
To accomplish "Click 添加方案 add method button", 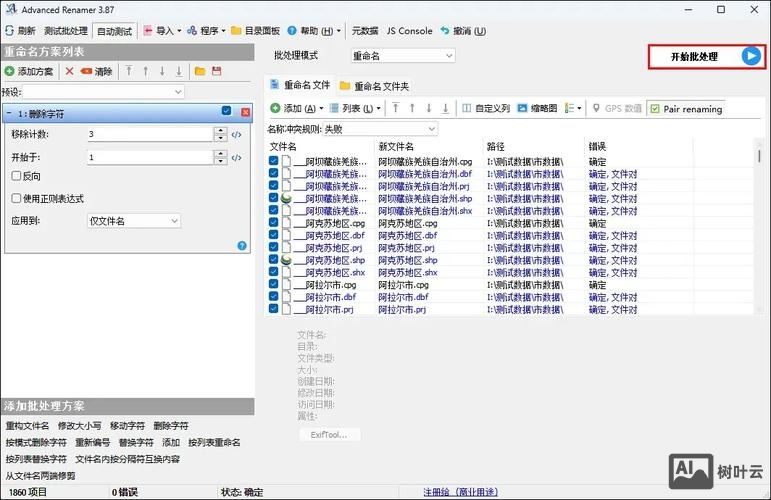I will pos(29,71).
